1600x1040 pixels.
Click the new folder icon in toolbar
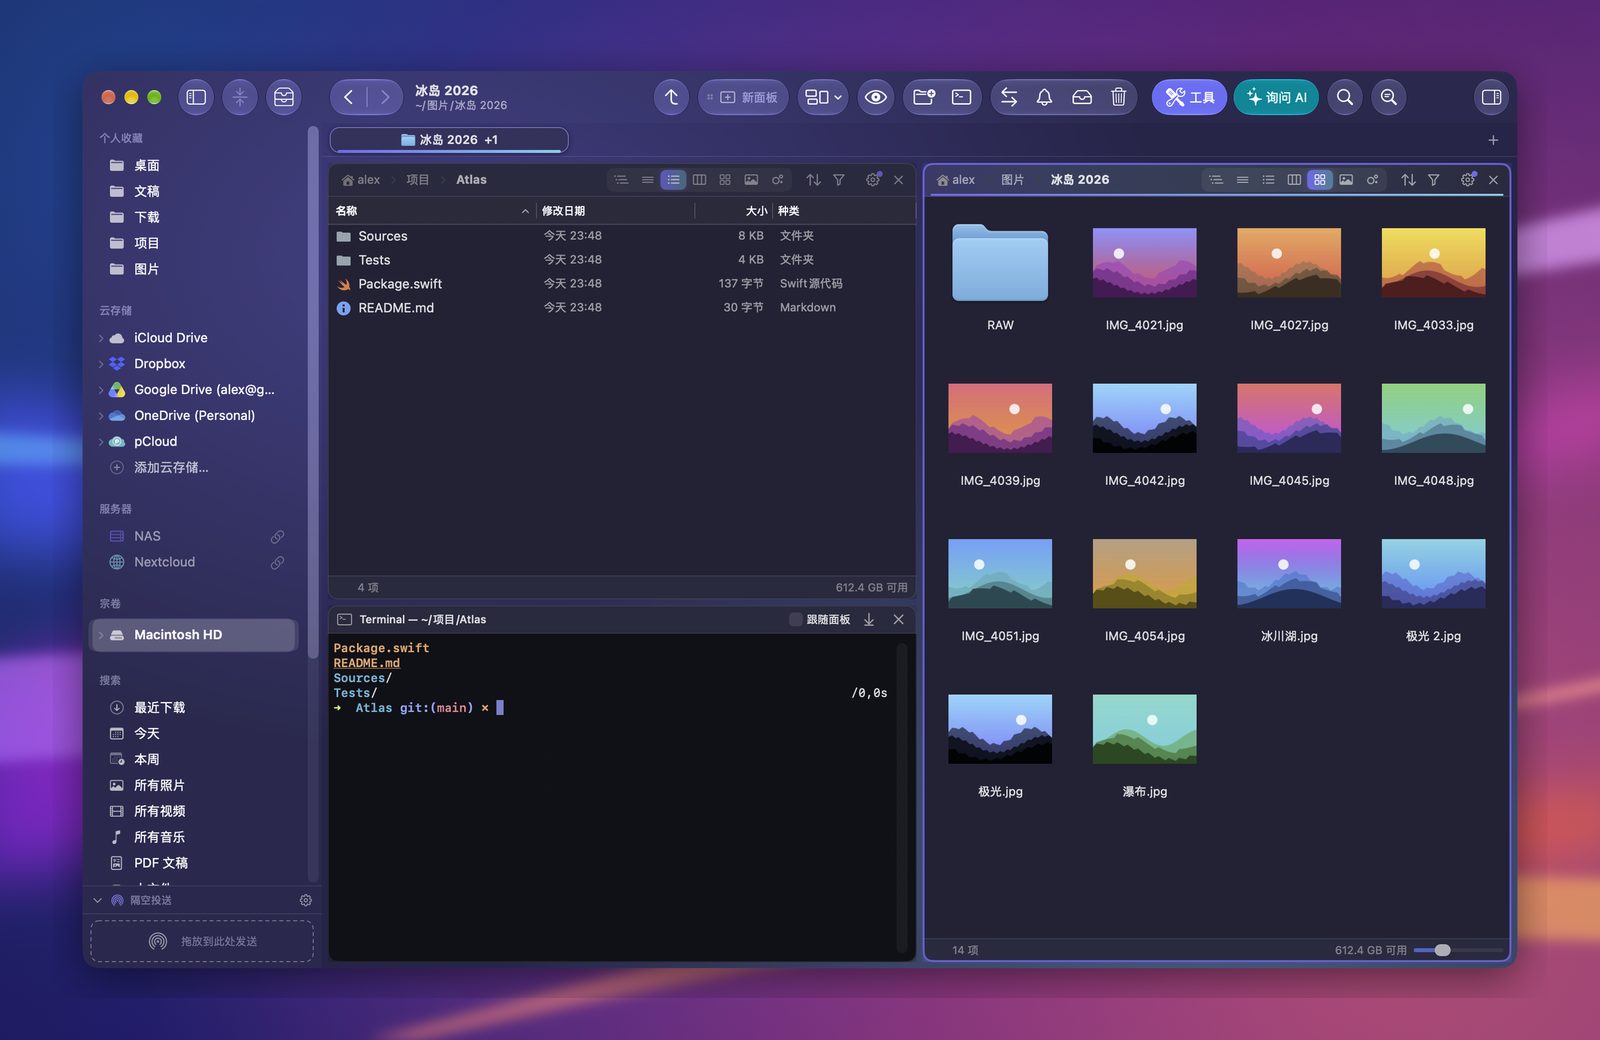[x=924, y=97]
